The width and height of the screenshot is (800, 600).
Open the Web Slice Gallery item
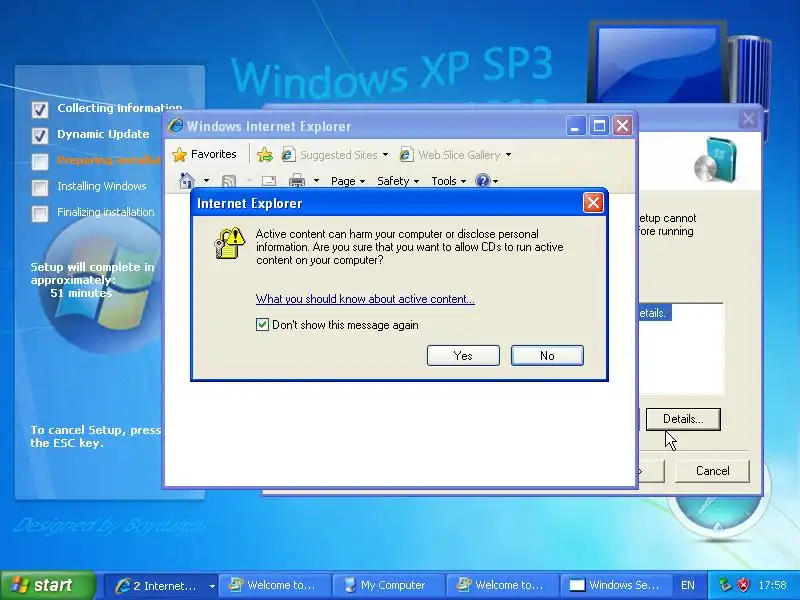coord(450,155)
